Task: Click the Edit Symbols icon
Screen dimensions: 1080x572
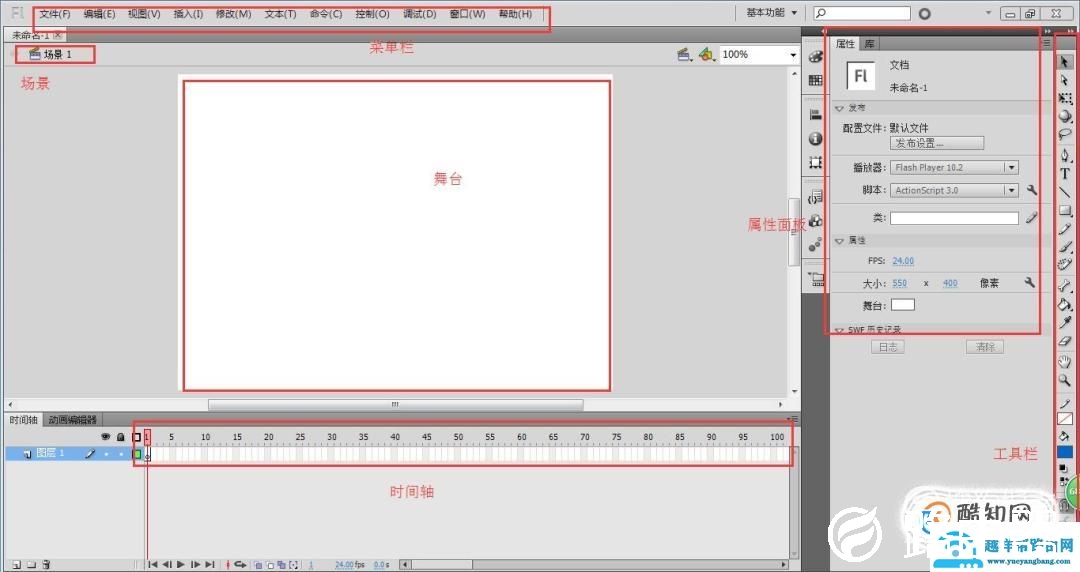Action: tap(707, 54)
